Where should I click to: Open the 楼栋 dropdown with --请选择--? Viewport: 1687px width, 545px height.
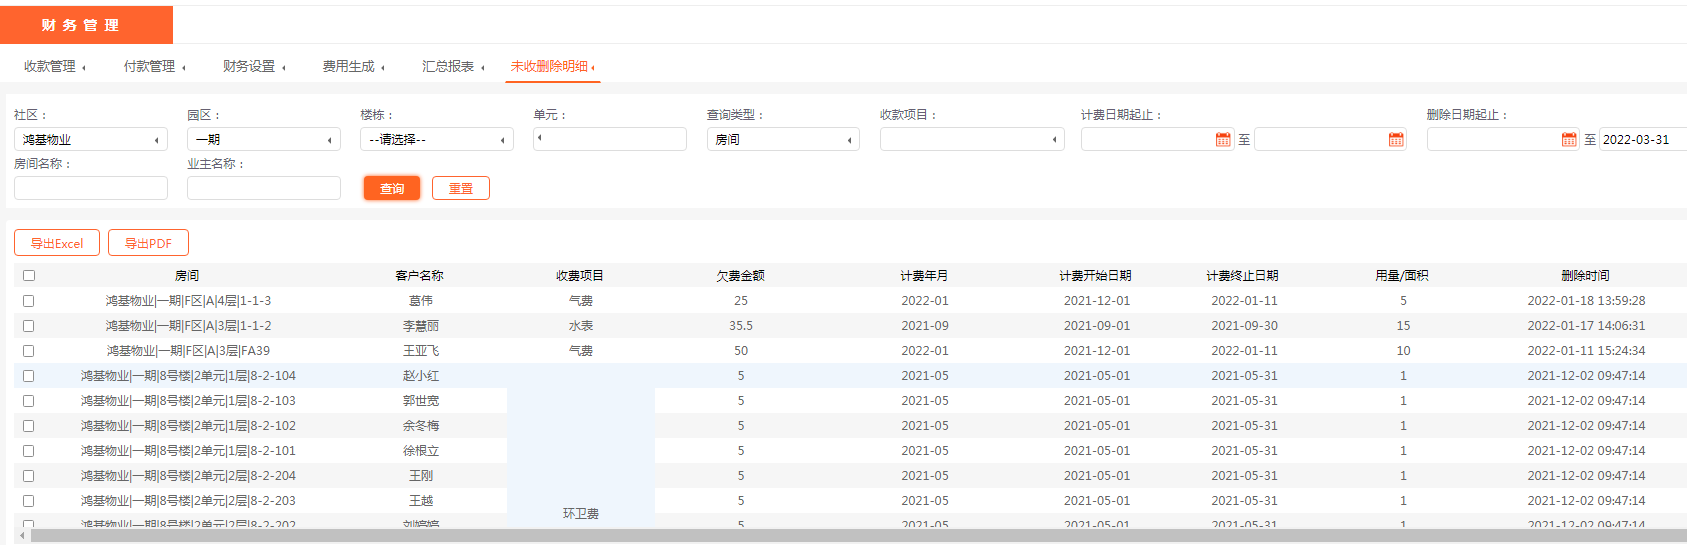point(436,140)
